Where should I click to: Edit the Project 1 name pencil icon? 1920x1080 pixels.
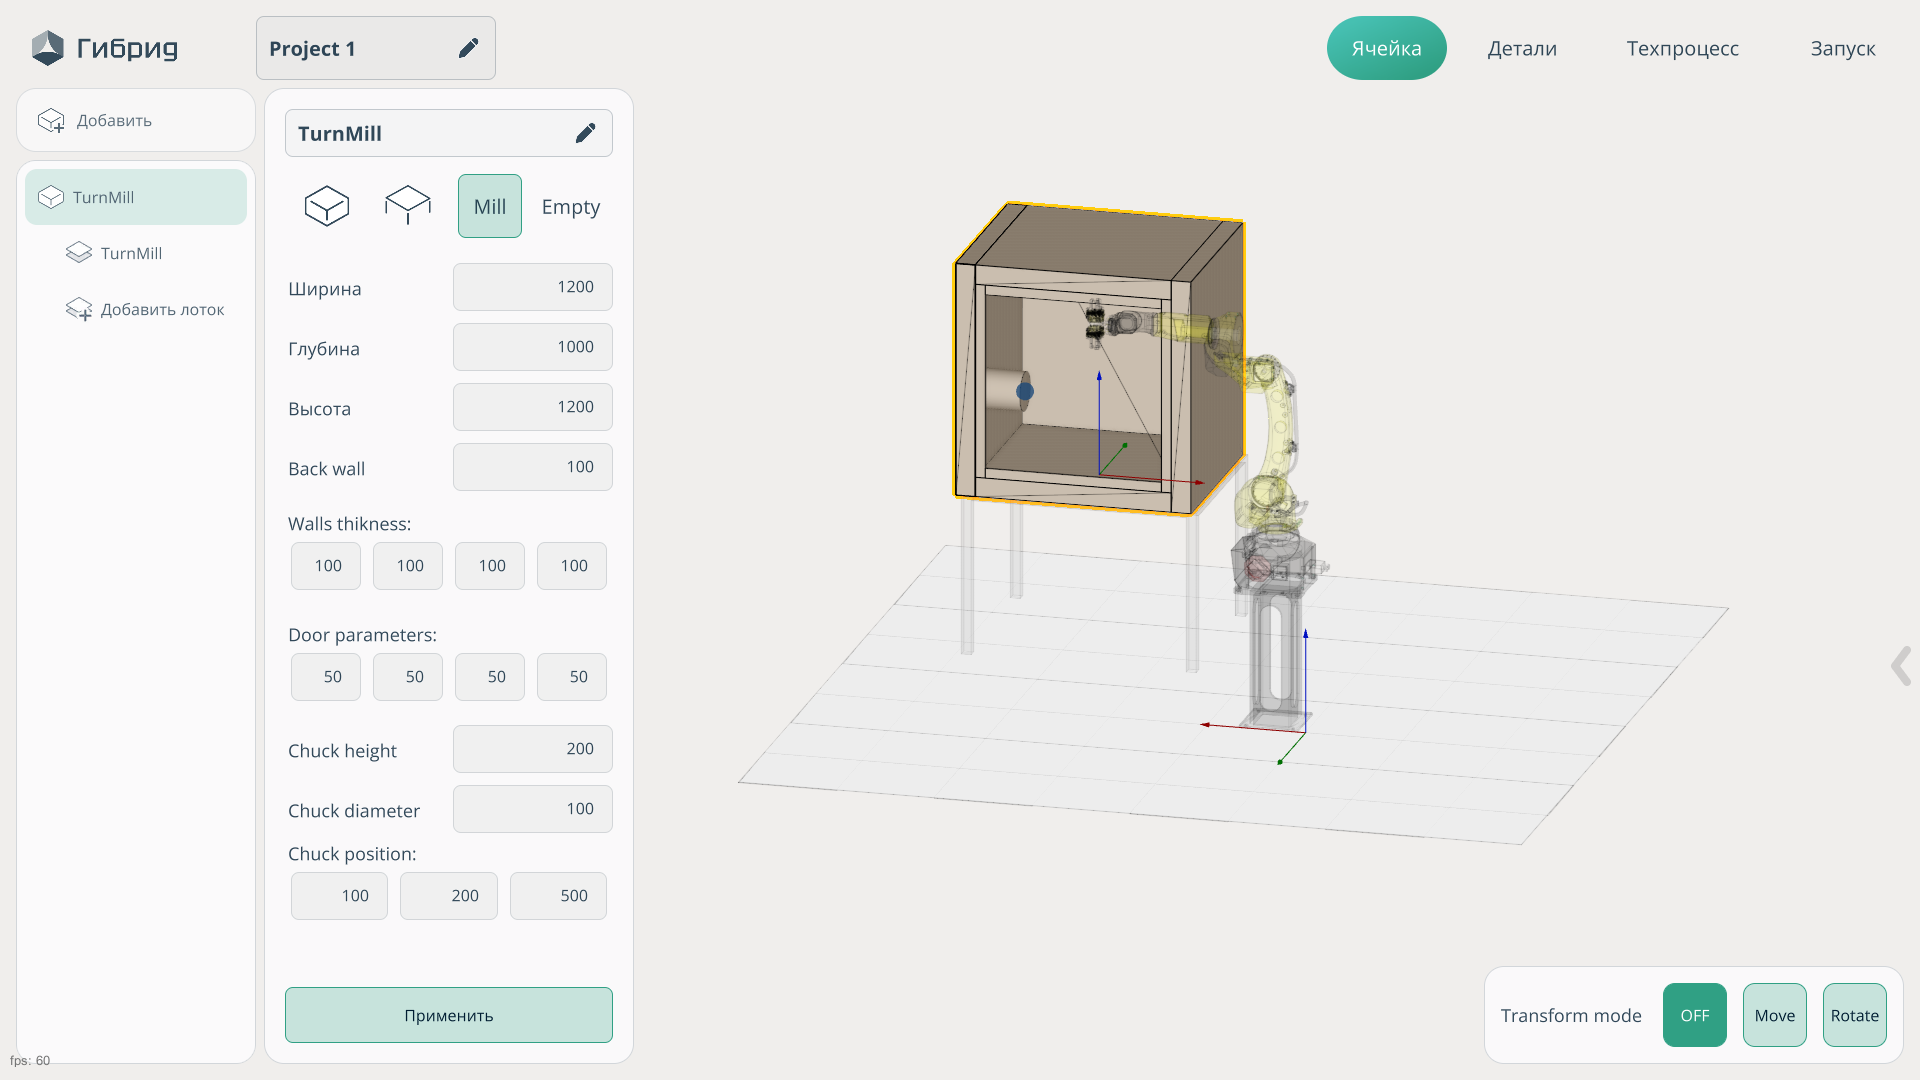pos(468,48)
